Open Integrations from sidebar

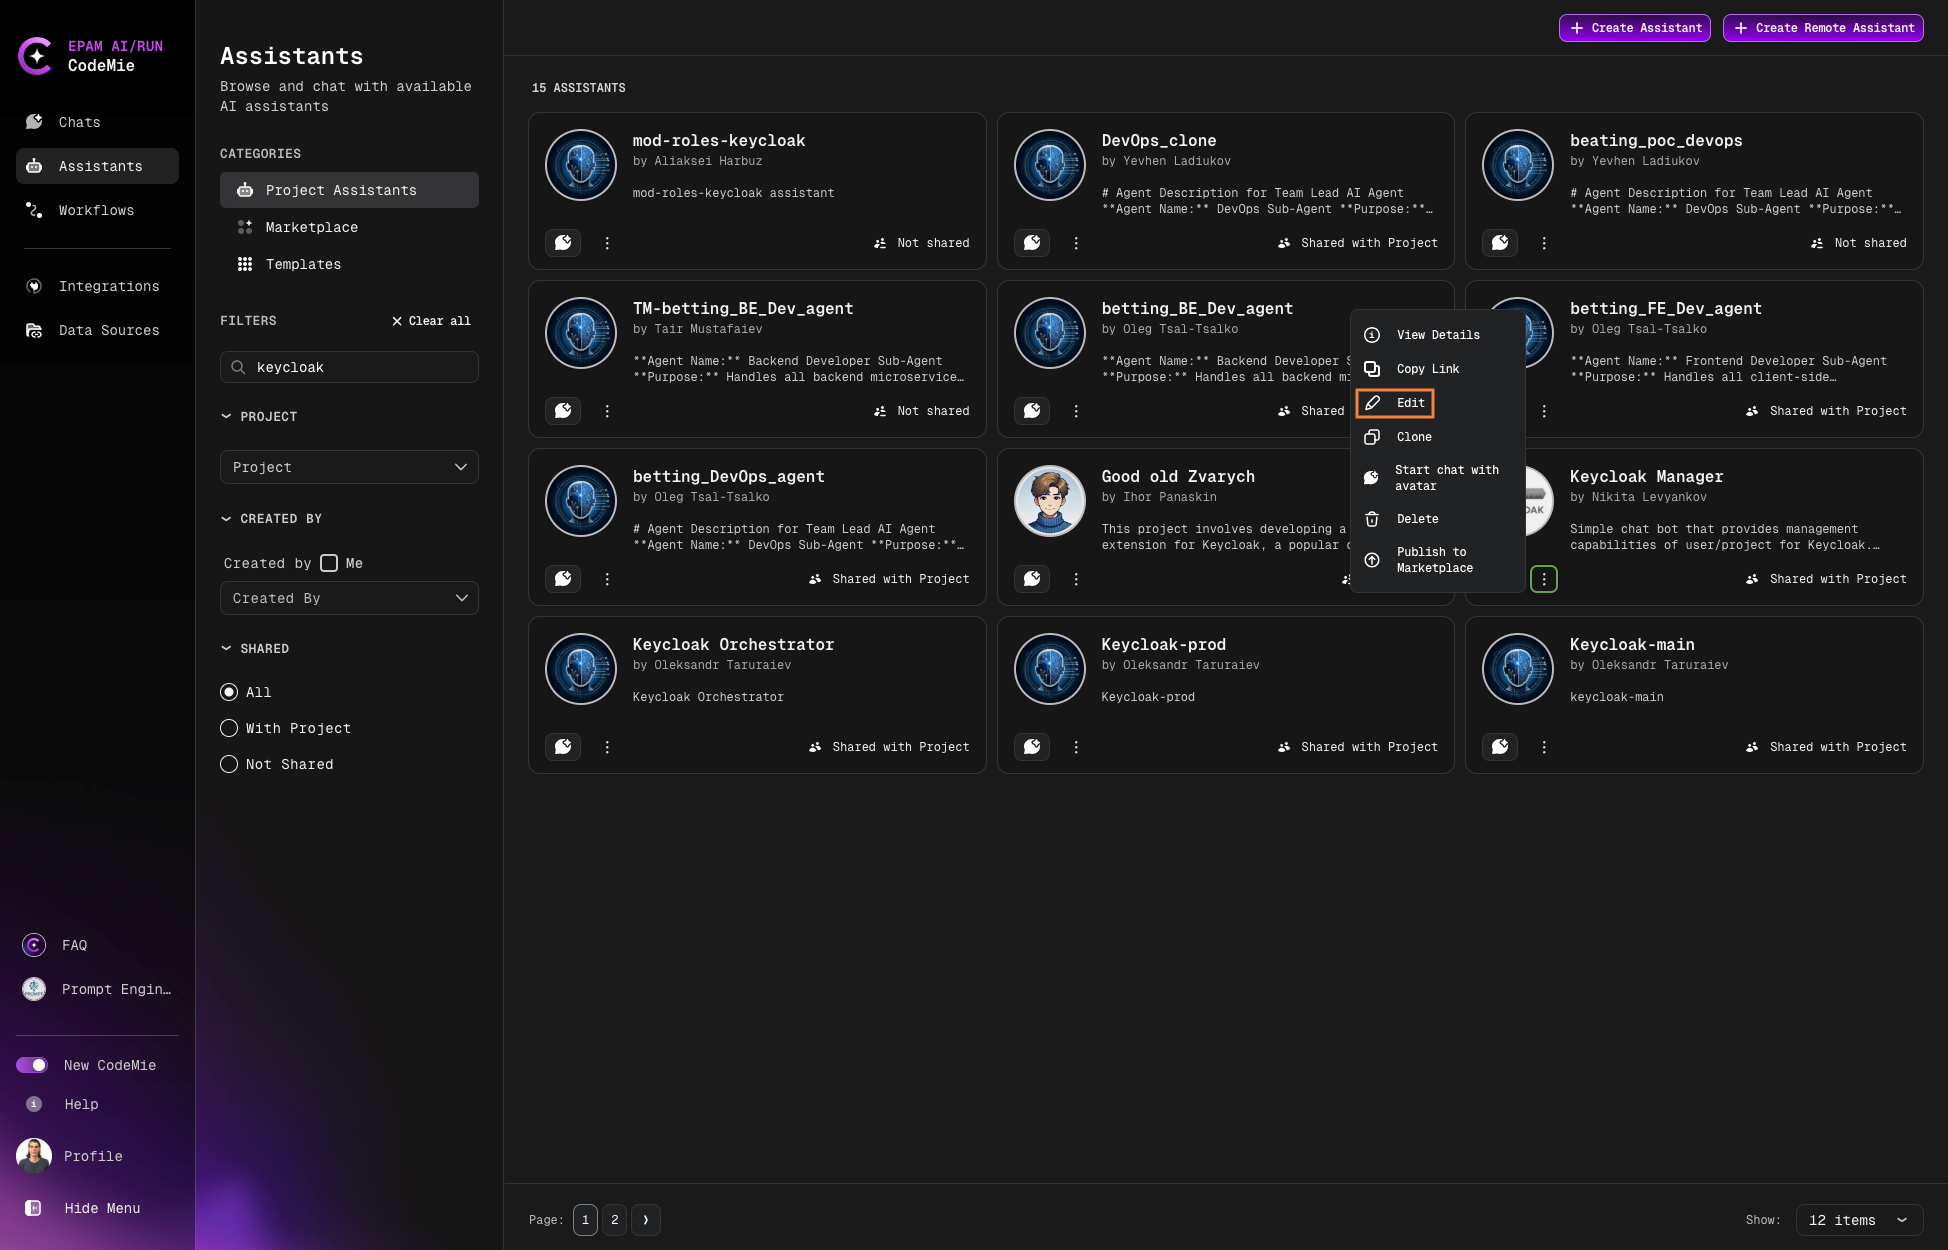108,286
